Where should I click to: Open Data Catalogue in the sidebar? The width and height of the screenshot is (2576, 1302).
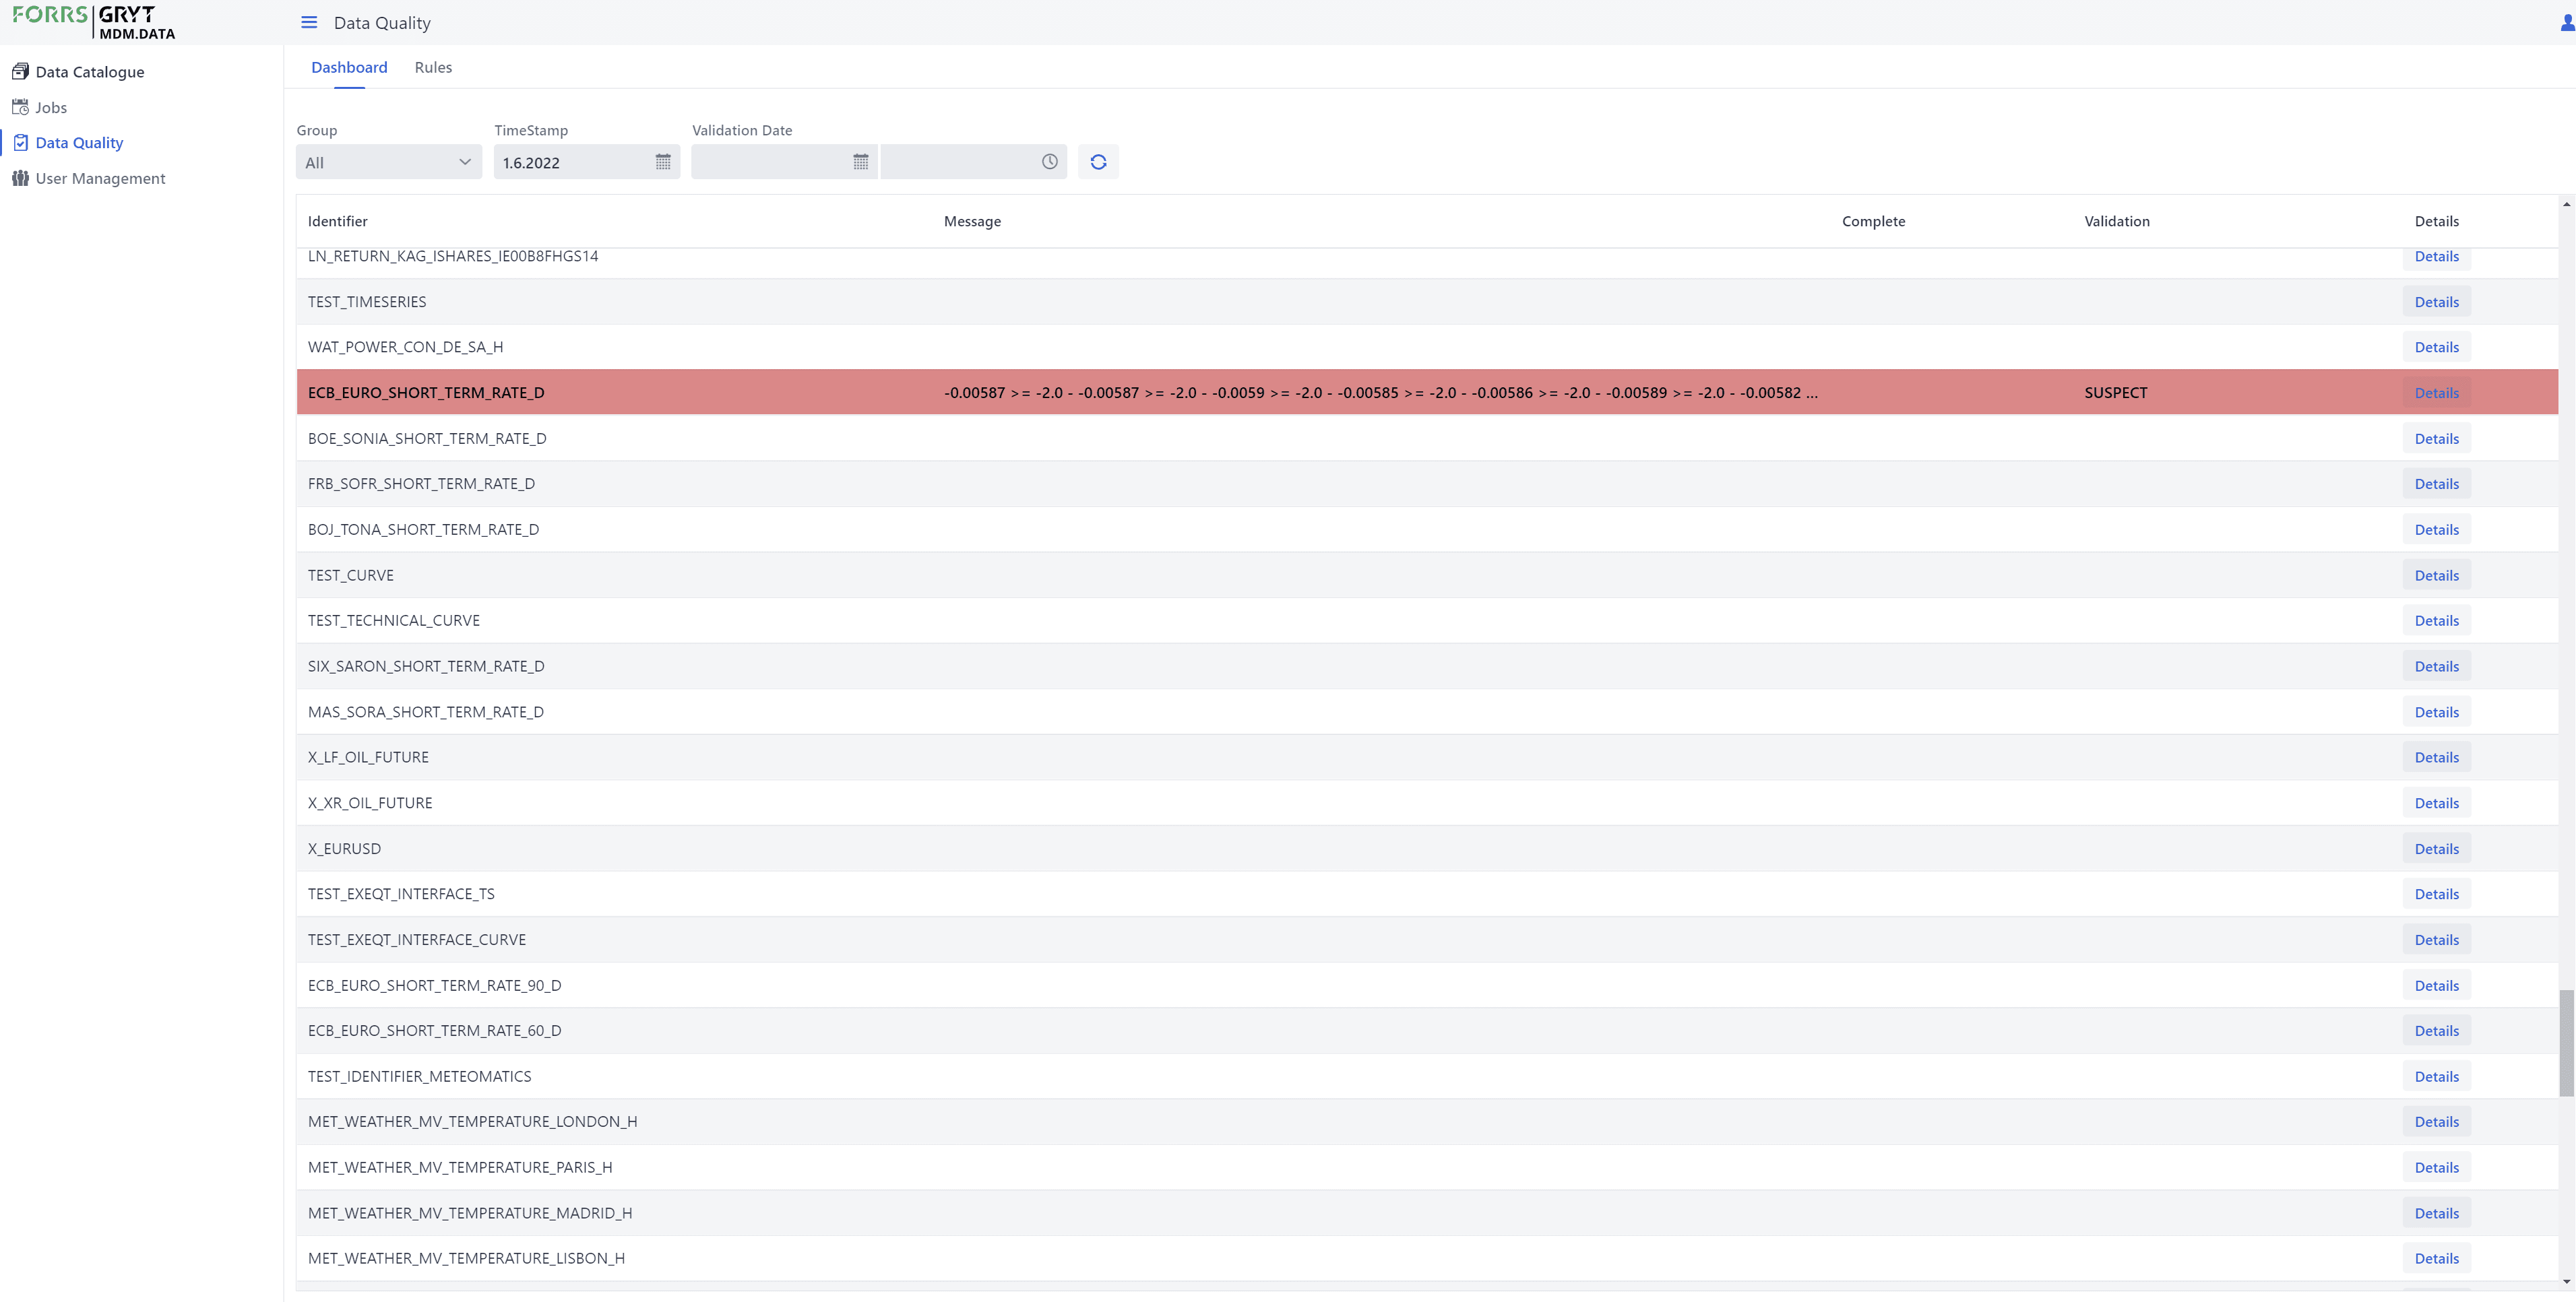pos(90,72)
